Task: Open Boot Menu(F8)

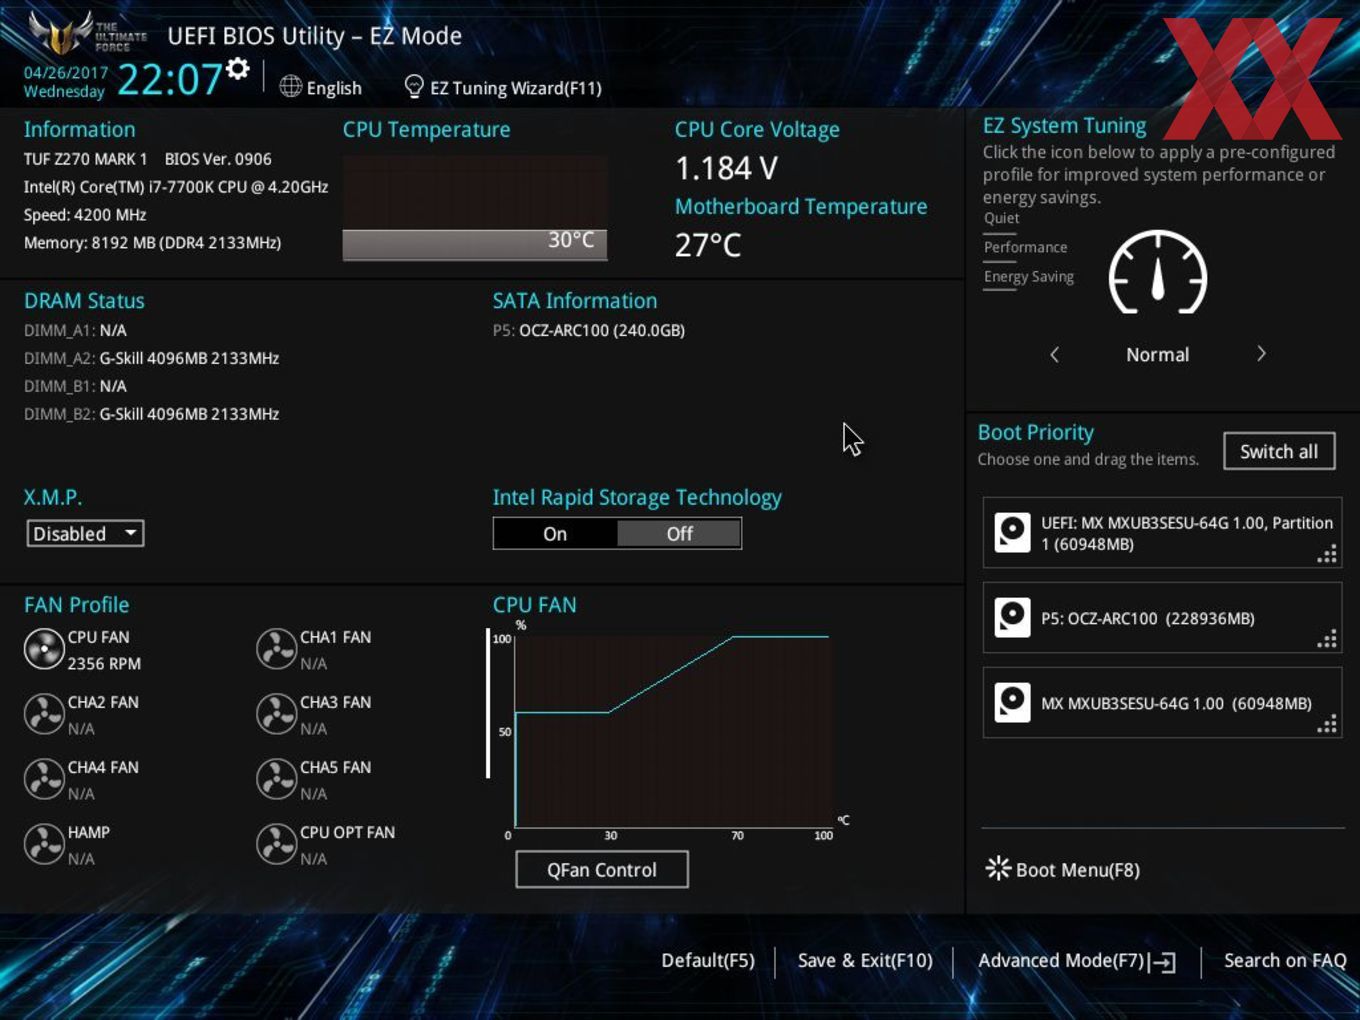Action: point(1078,870)
